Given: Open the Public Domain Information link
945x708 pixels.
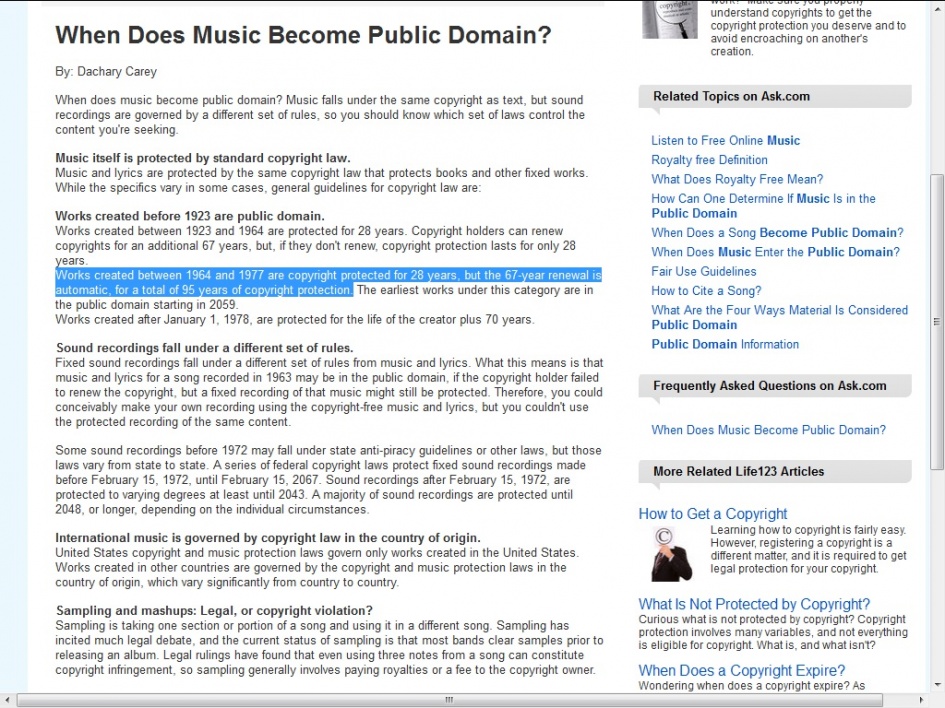Looking at the screenshot, I should (725, 344).
